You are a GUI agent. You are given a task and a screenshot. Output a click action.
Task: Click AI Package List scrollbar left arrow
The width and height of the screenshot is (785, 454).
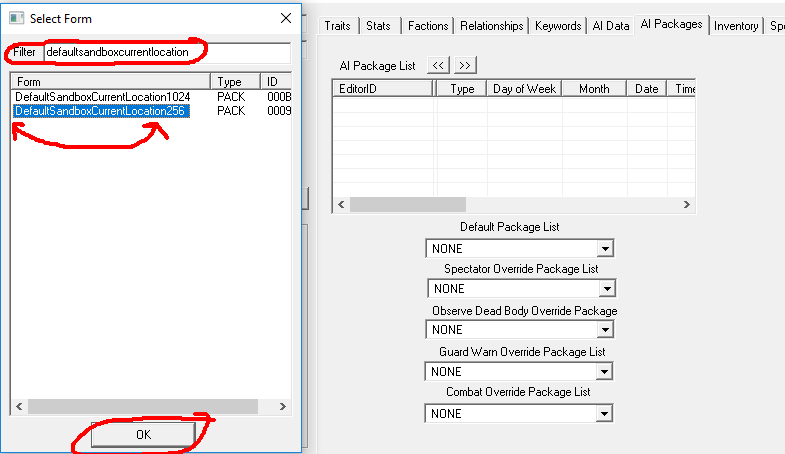coord(341,204)
